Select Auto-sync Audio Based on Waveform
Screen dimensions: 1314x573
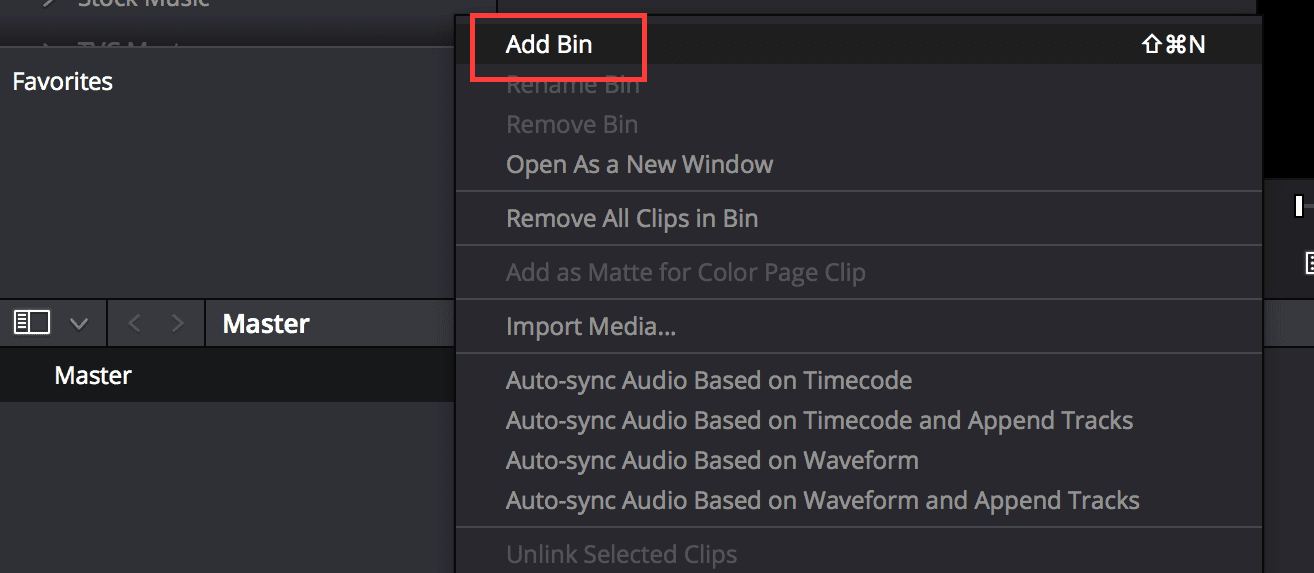712,460
